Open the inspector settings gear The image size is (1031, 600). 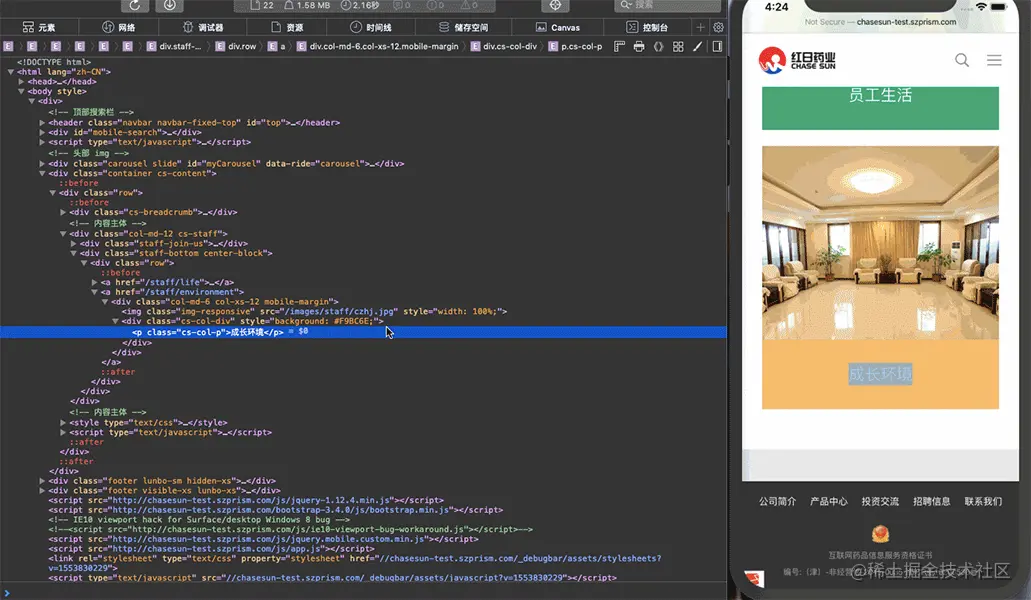(718, 27)
